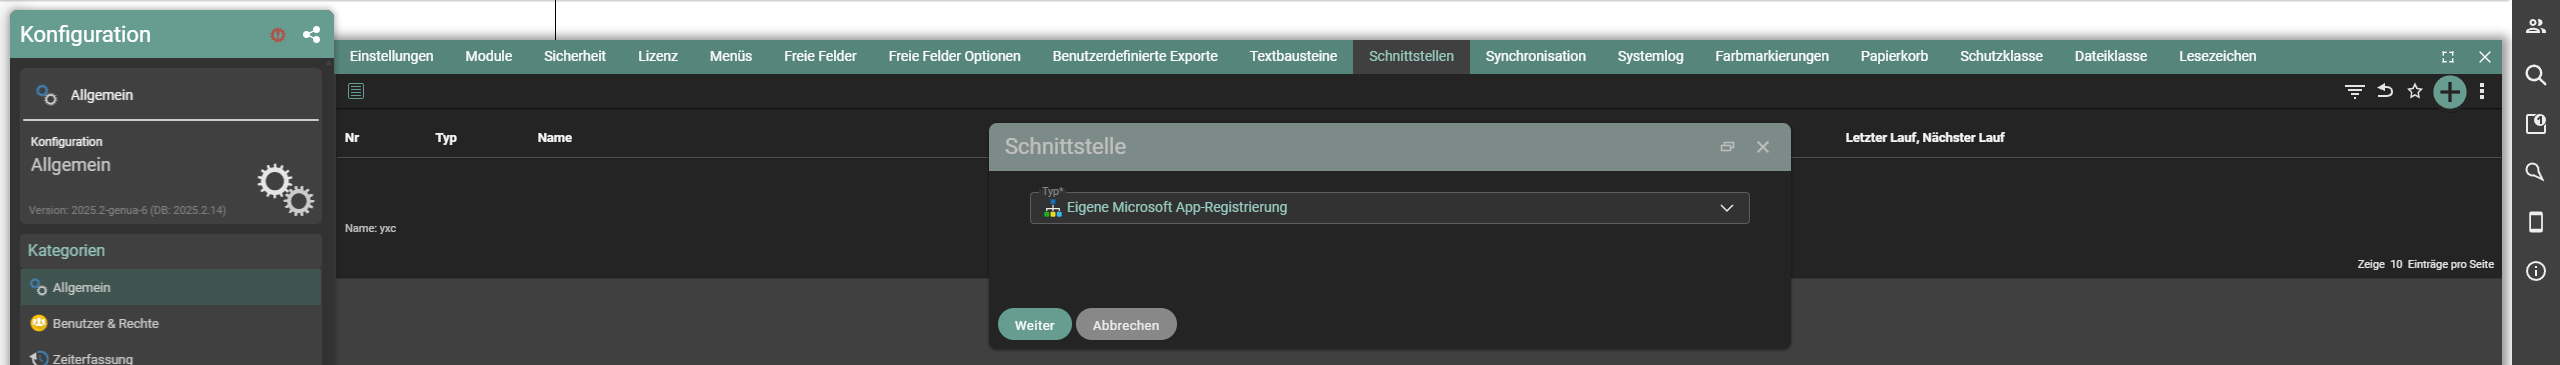The image size is (2560, 365).
Task: Click the Kategorien section heading
Action: click(66, 251)
